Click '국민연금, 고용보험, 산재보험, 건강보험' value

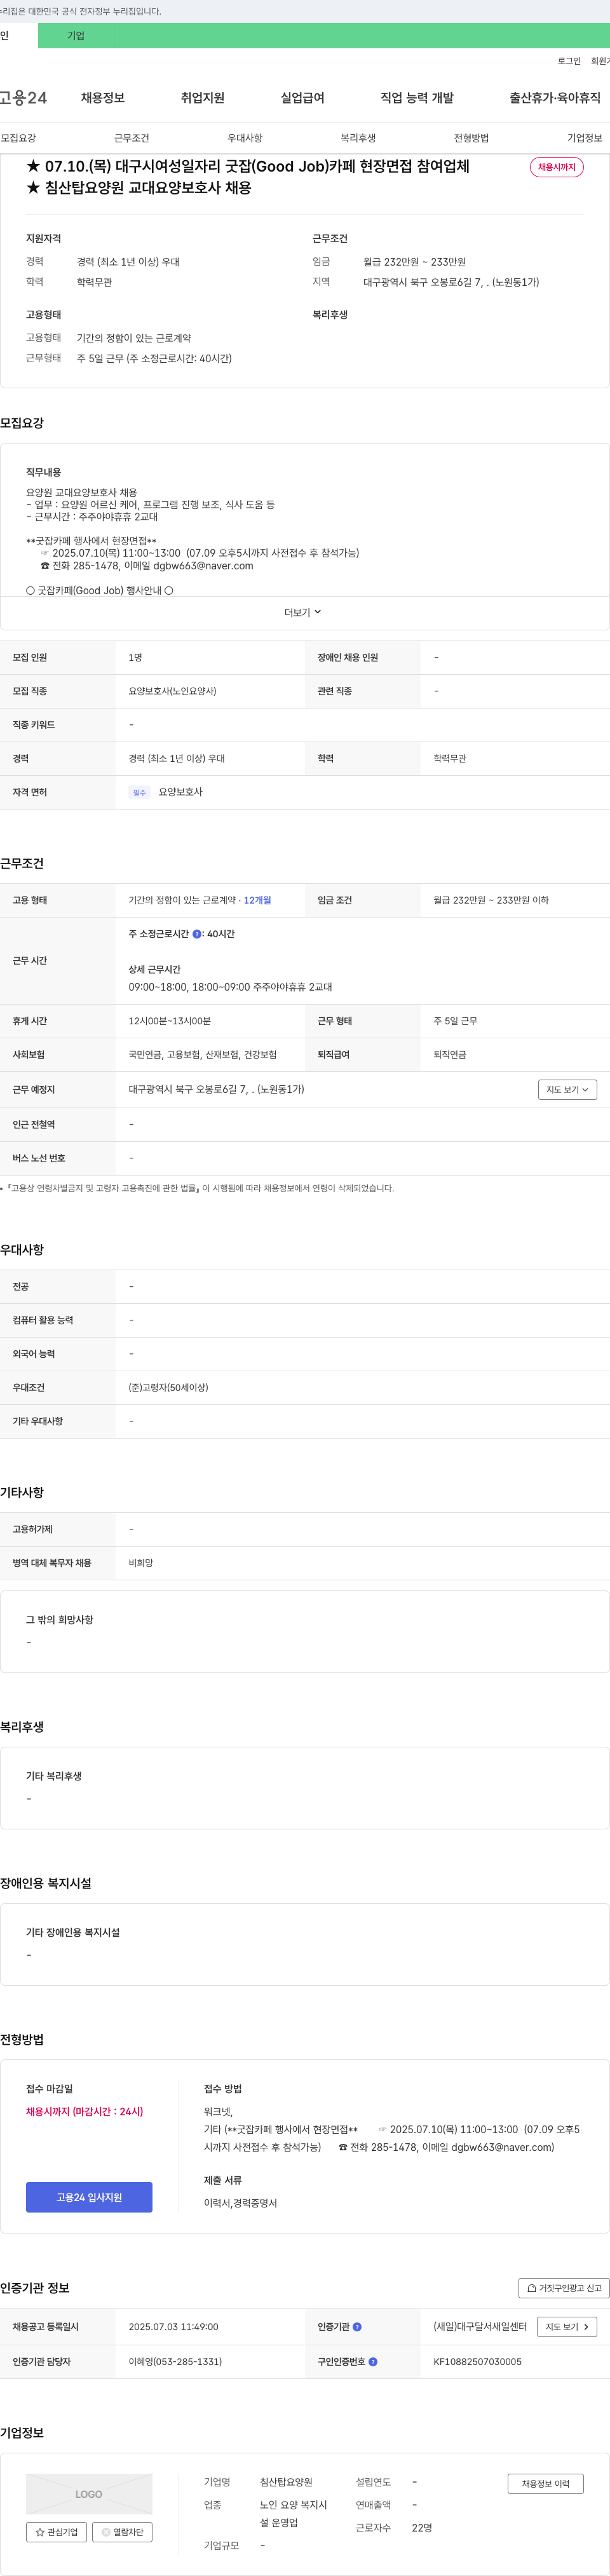point(202,1055)
